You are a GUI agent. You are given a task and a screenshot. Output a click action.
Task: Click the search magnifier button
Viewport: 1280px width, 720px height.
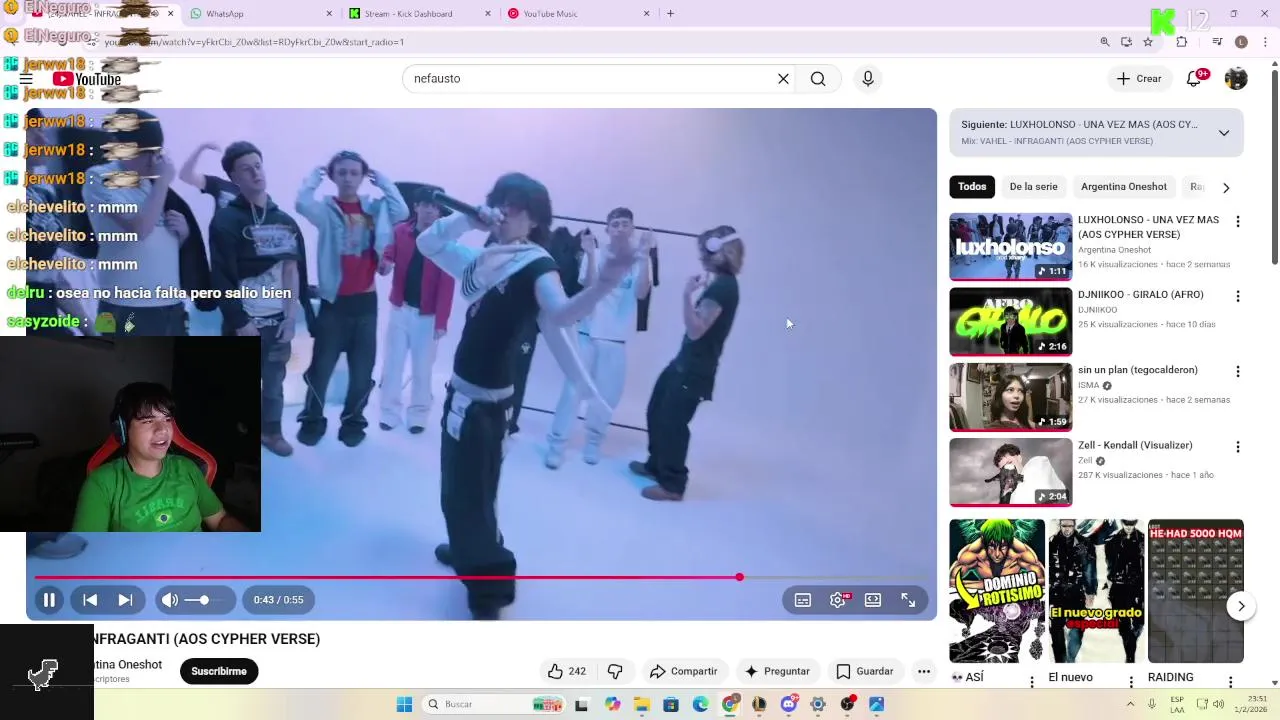(818, 79)
